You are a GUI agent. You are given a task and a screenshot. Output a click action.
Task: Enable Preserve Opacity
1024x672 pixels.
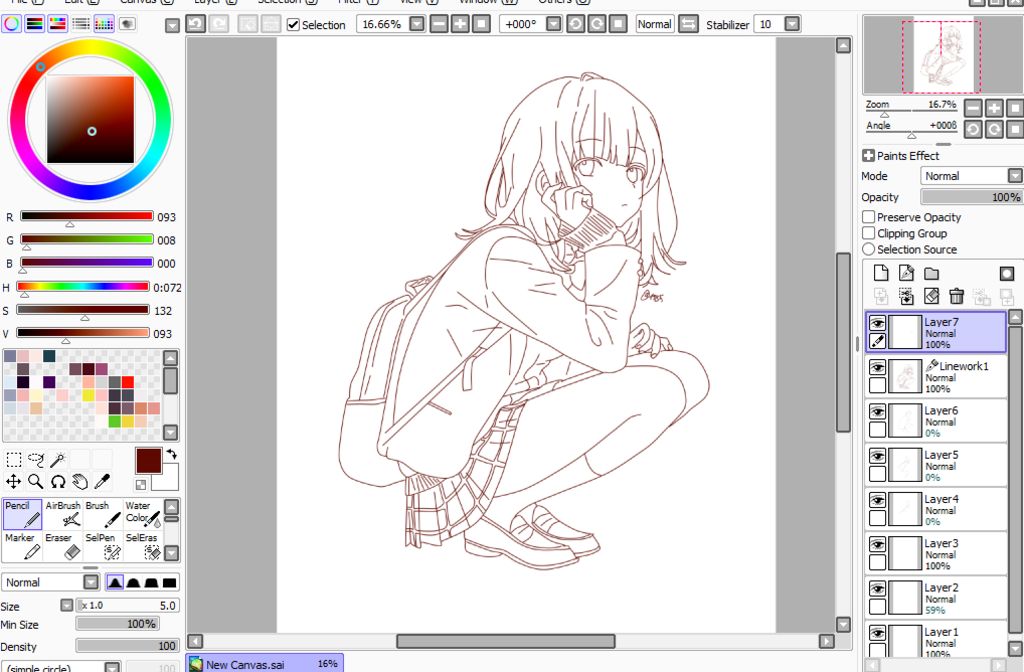(869, 217)
